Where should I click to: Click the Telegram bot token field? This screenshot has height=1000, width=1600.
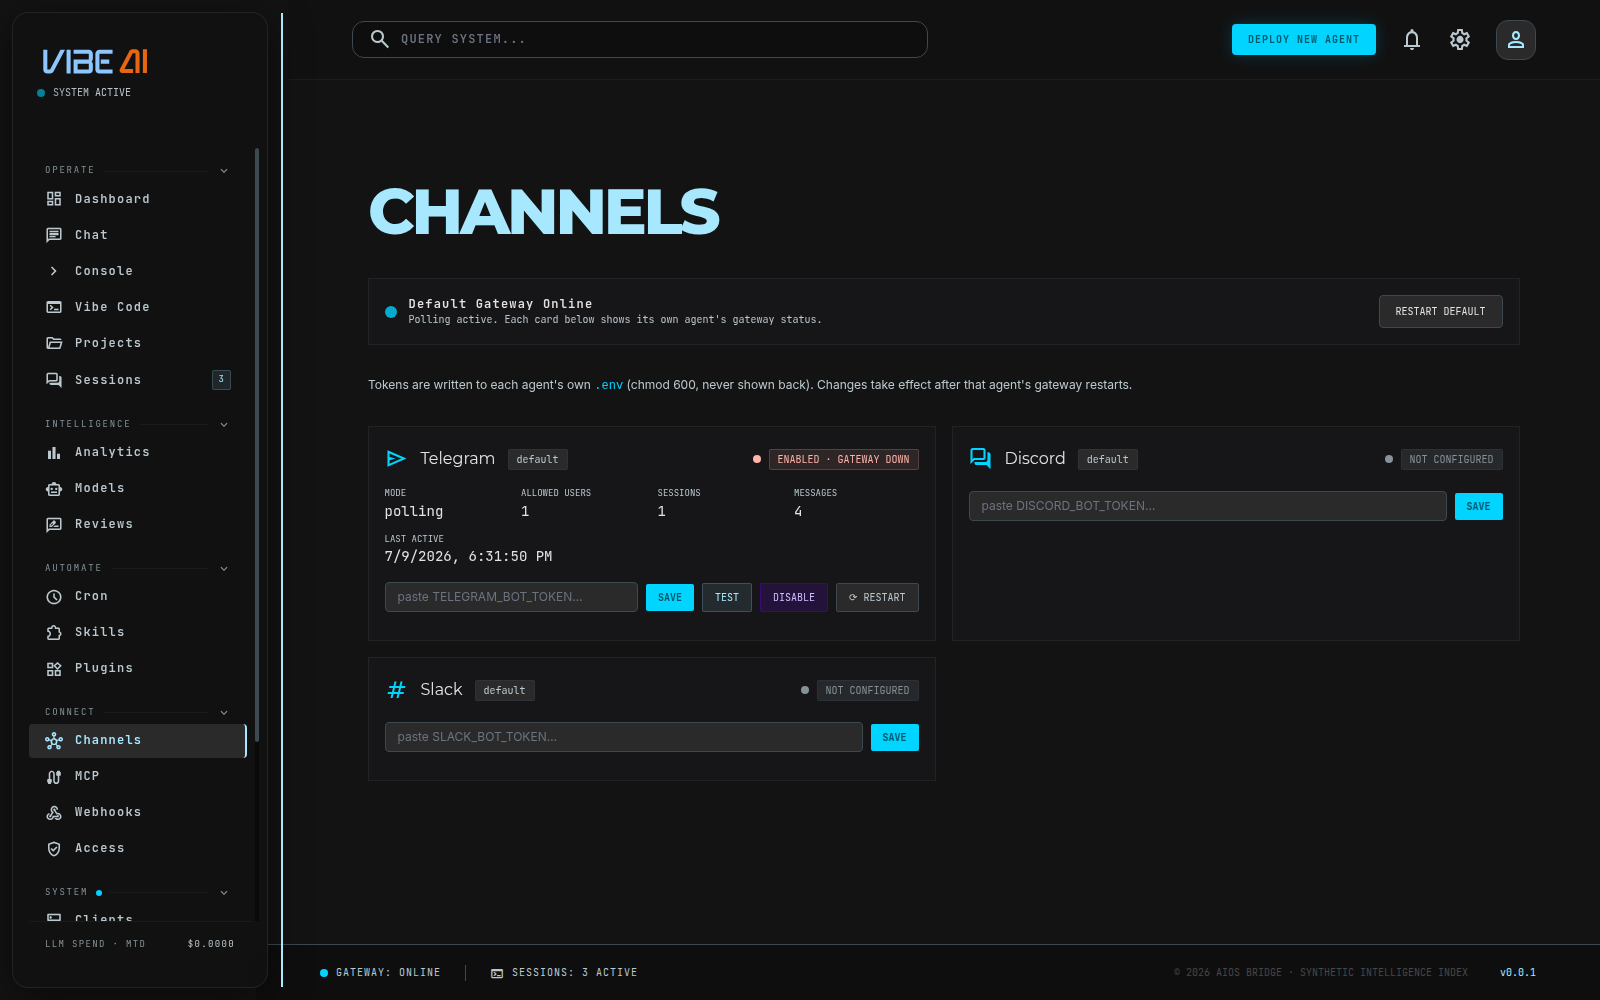[x=511, y=597]
